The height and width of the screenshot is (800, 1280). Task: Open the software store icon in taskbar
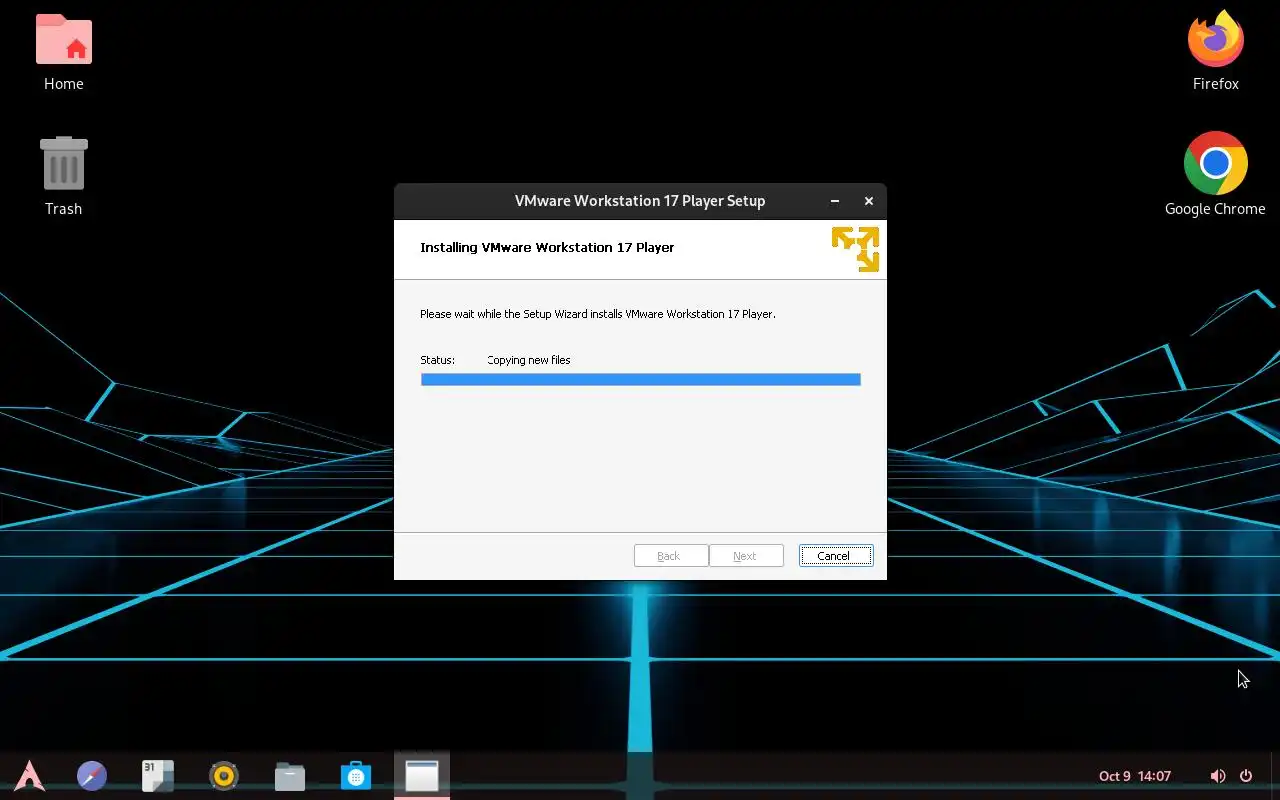point(356,775)
